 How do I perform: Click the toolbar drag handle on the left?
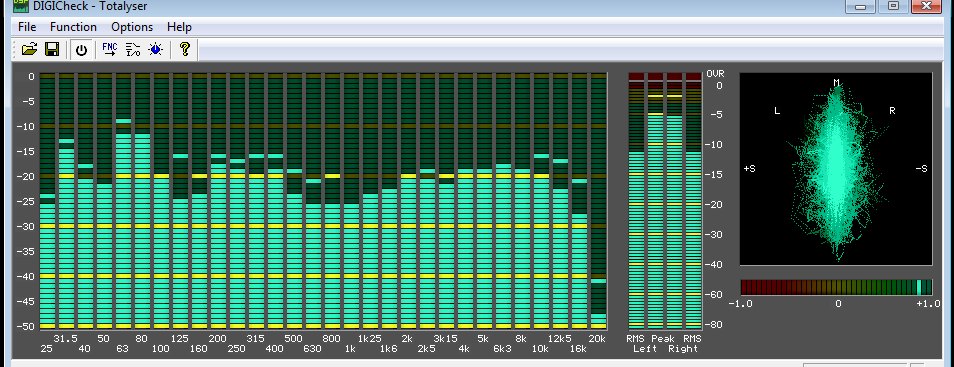[15, 50]
